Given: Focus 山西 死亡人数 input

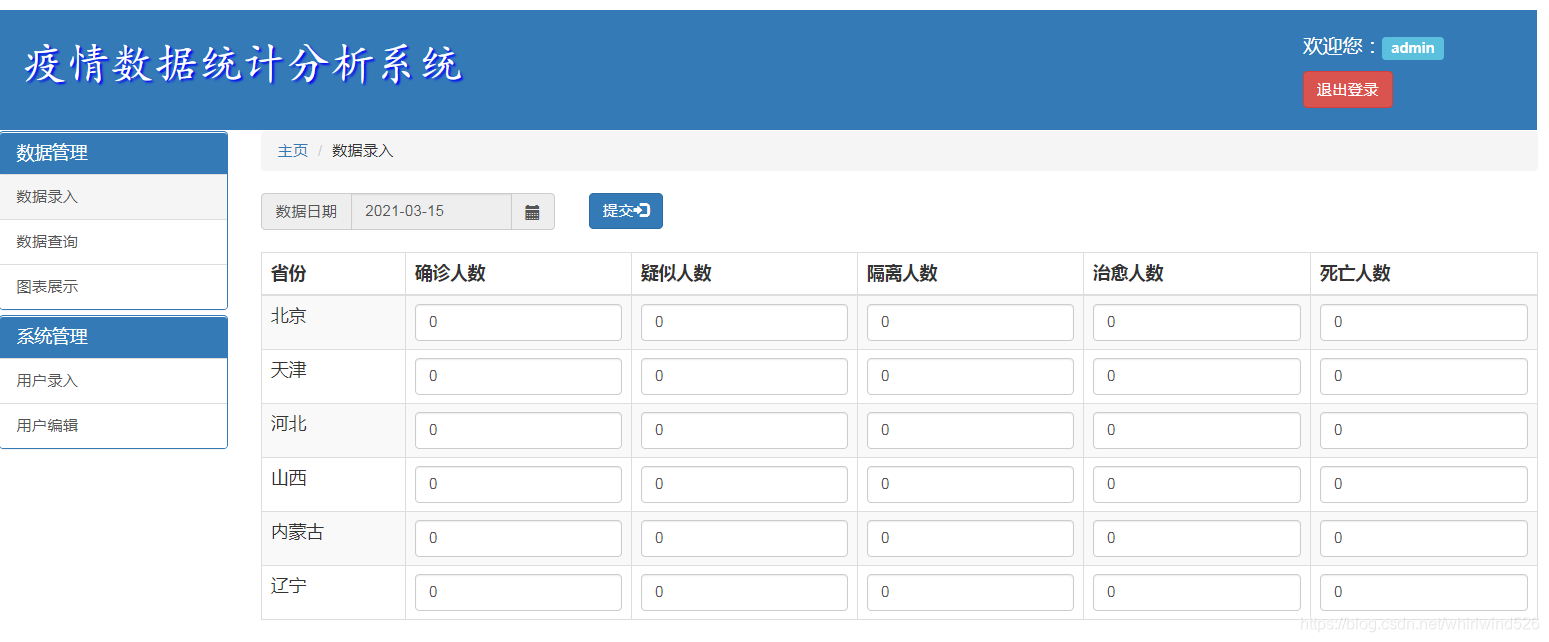Looking at the screenshot, I should pyautogui.click(x=1424, y=485).
